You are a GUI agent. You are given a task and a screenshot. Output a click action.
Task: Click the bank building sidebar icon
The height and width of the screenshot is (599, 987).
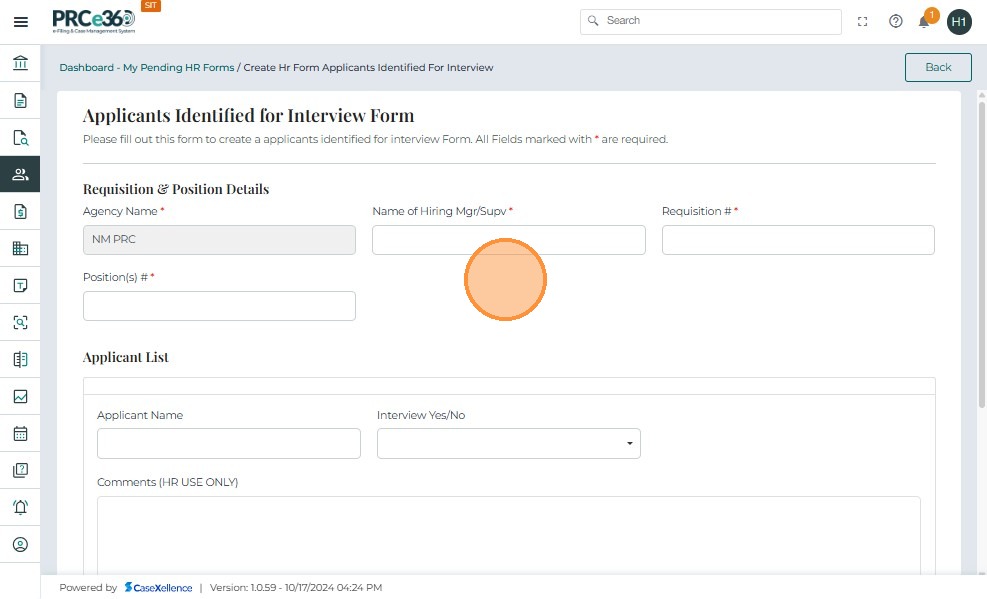pyautogui.click(x=20, y=64)
